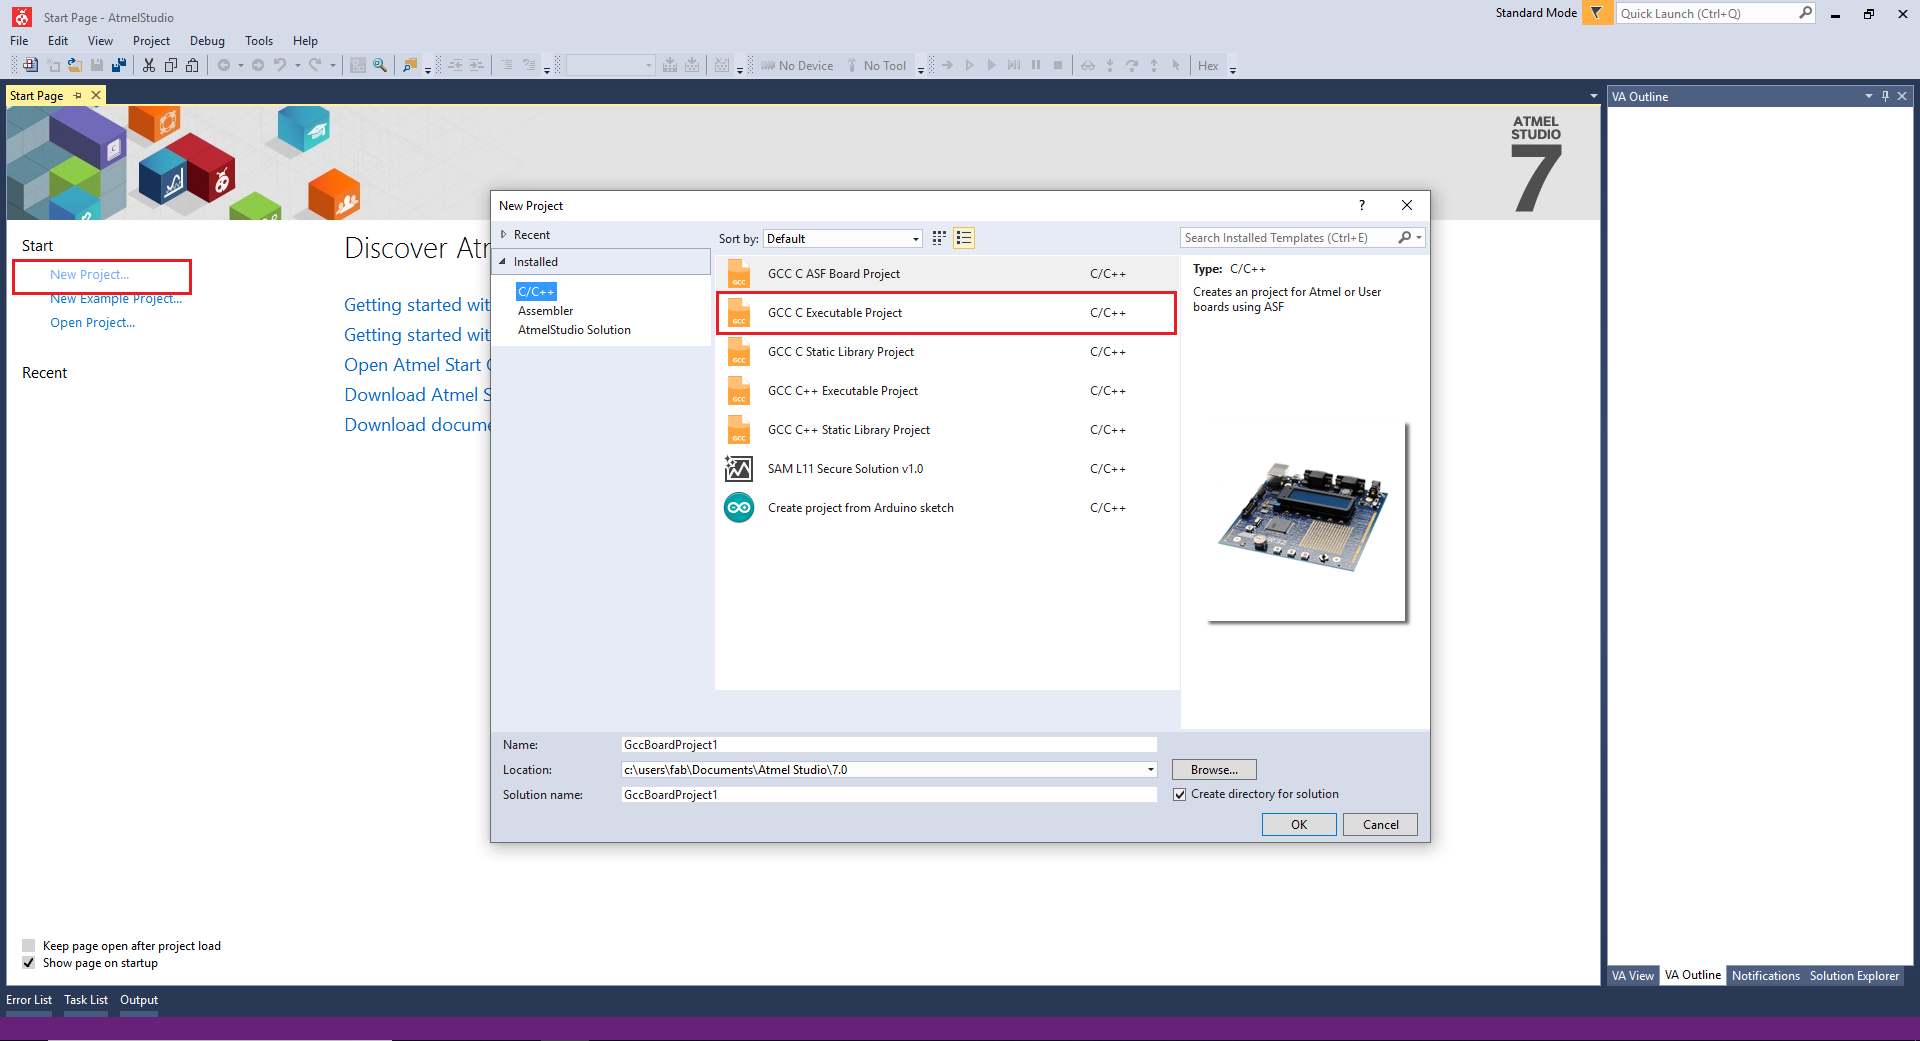This screenshot has height=1041, width=1920.
Task: Open the Error List tab
Action: (x=29, y=1000)
